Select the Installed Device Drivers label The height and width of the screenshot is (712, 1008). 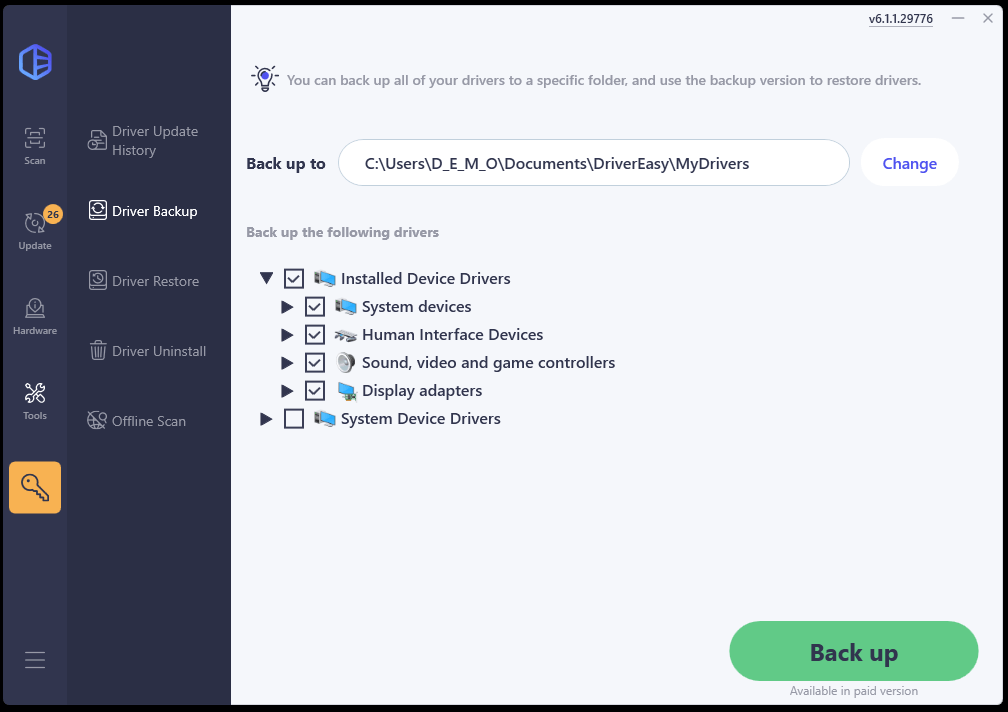(426, 278)
